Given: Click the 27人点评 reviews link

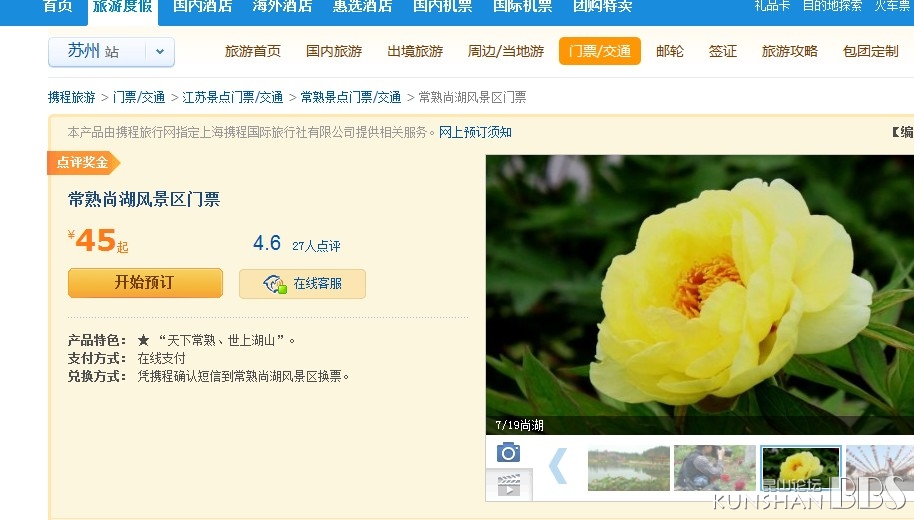Looking at the screenshot, I should (x=317, y=246).
